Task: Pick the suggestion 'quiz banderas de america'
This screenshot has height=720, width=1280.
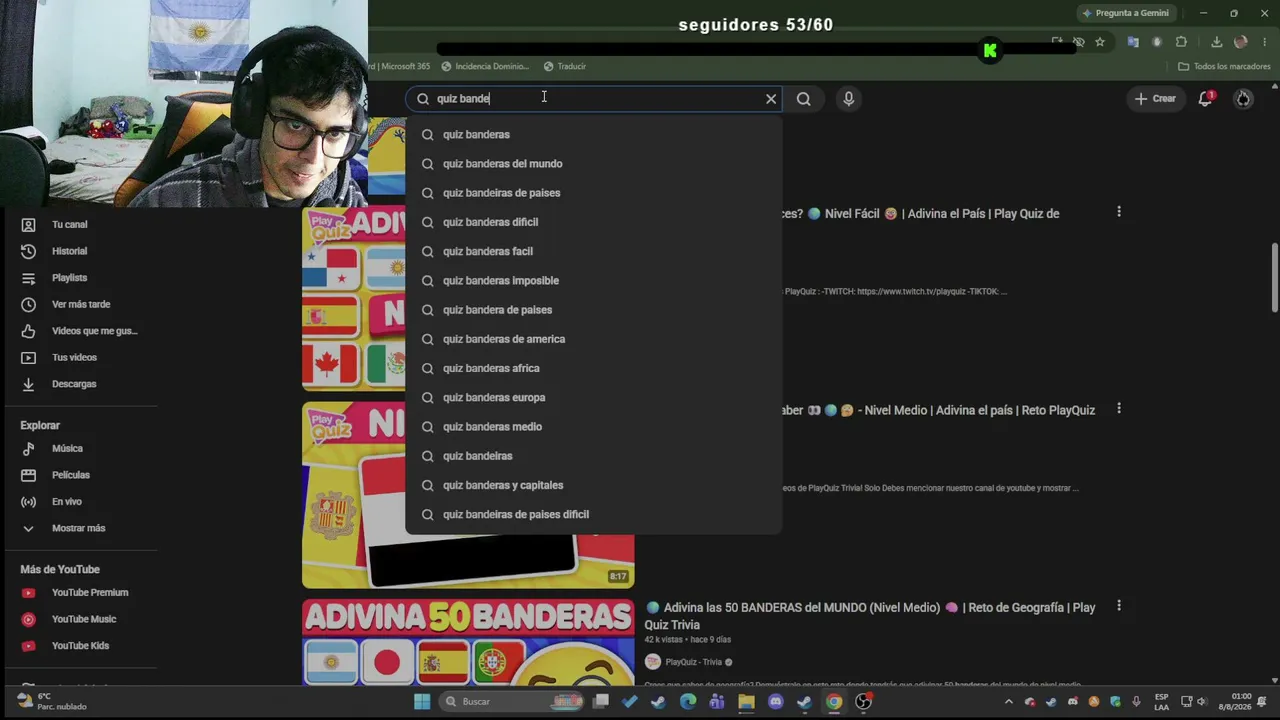Action: (593, 339)
